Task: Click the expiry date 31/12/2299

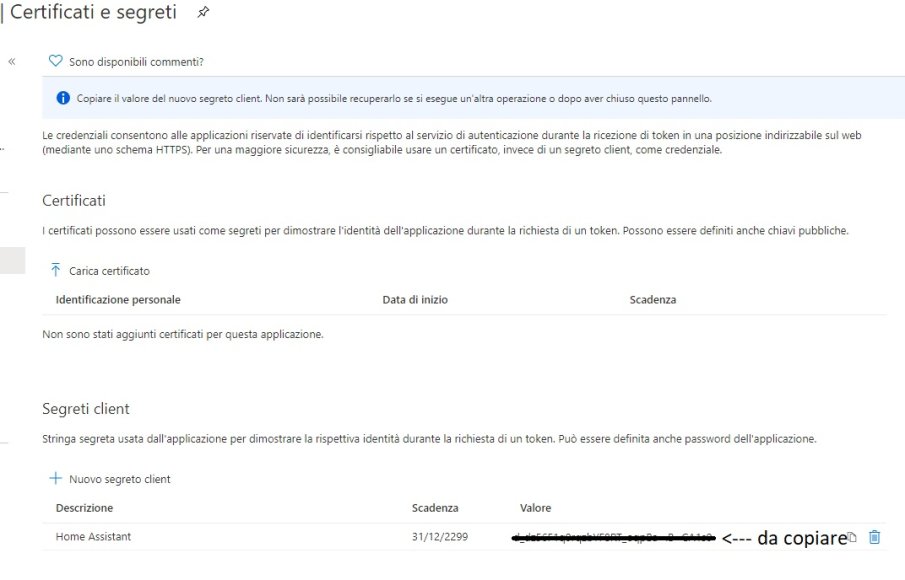Action: point(440,537)
